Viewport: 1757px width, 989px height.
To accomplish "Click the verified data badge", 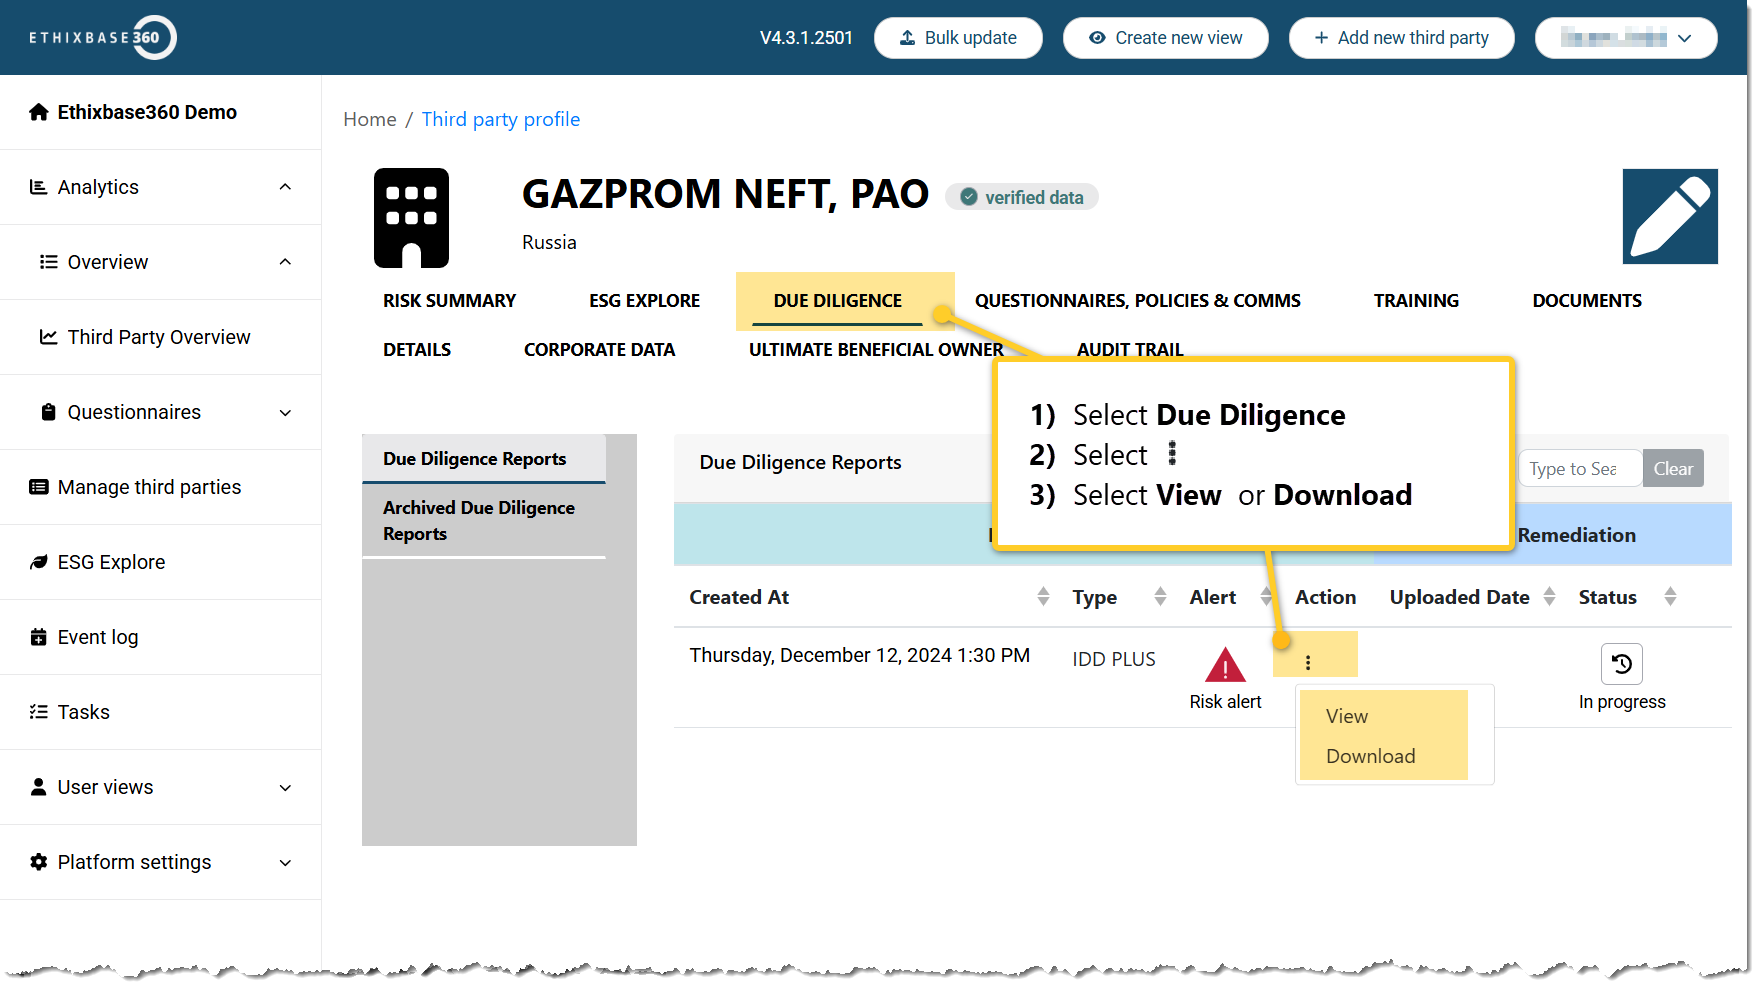I will point(1022,197).
